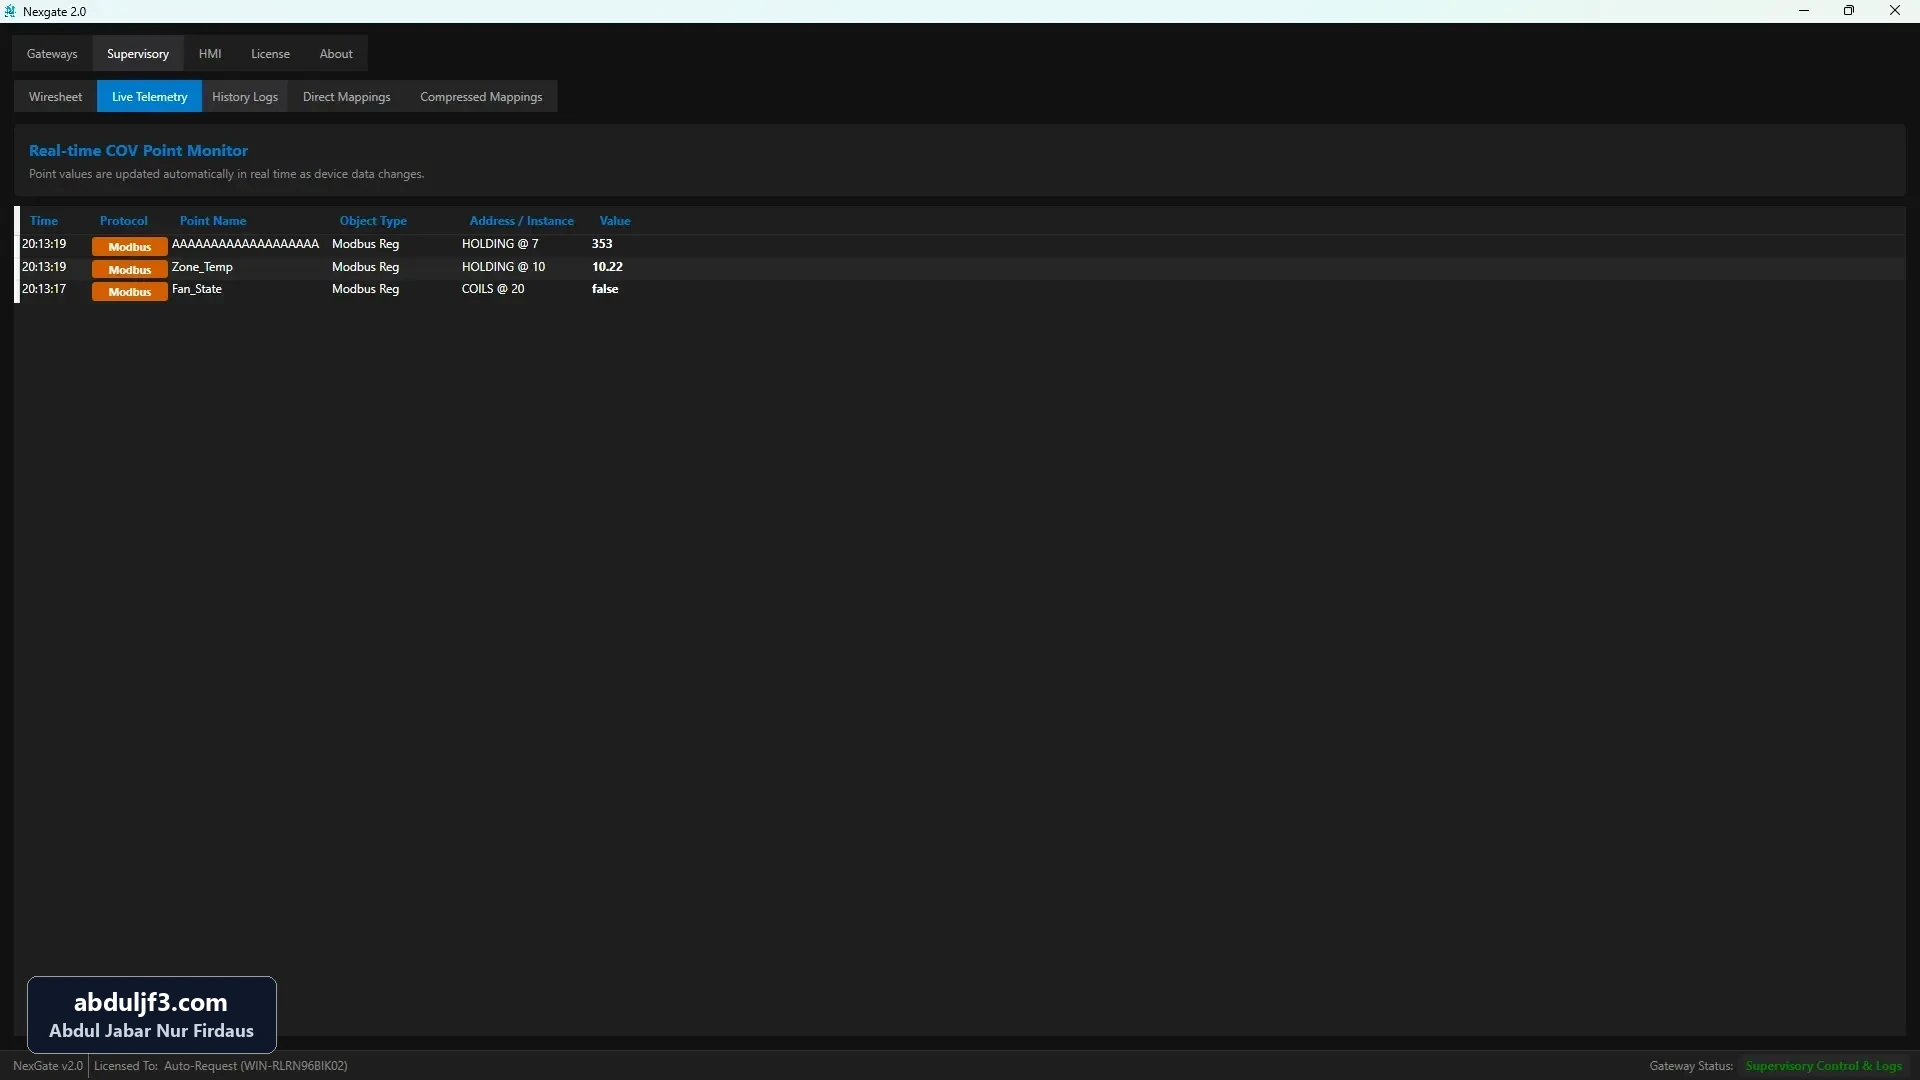
Task: Switch to the HMI tab
Action: [210, 54]
